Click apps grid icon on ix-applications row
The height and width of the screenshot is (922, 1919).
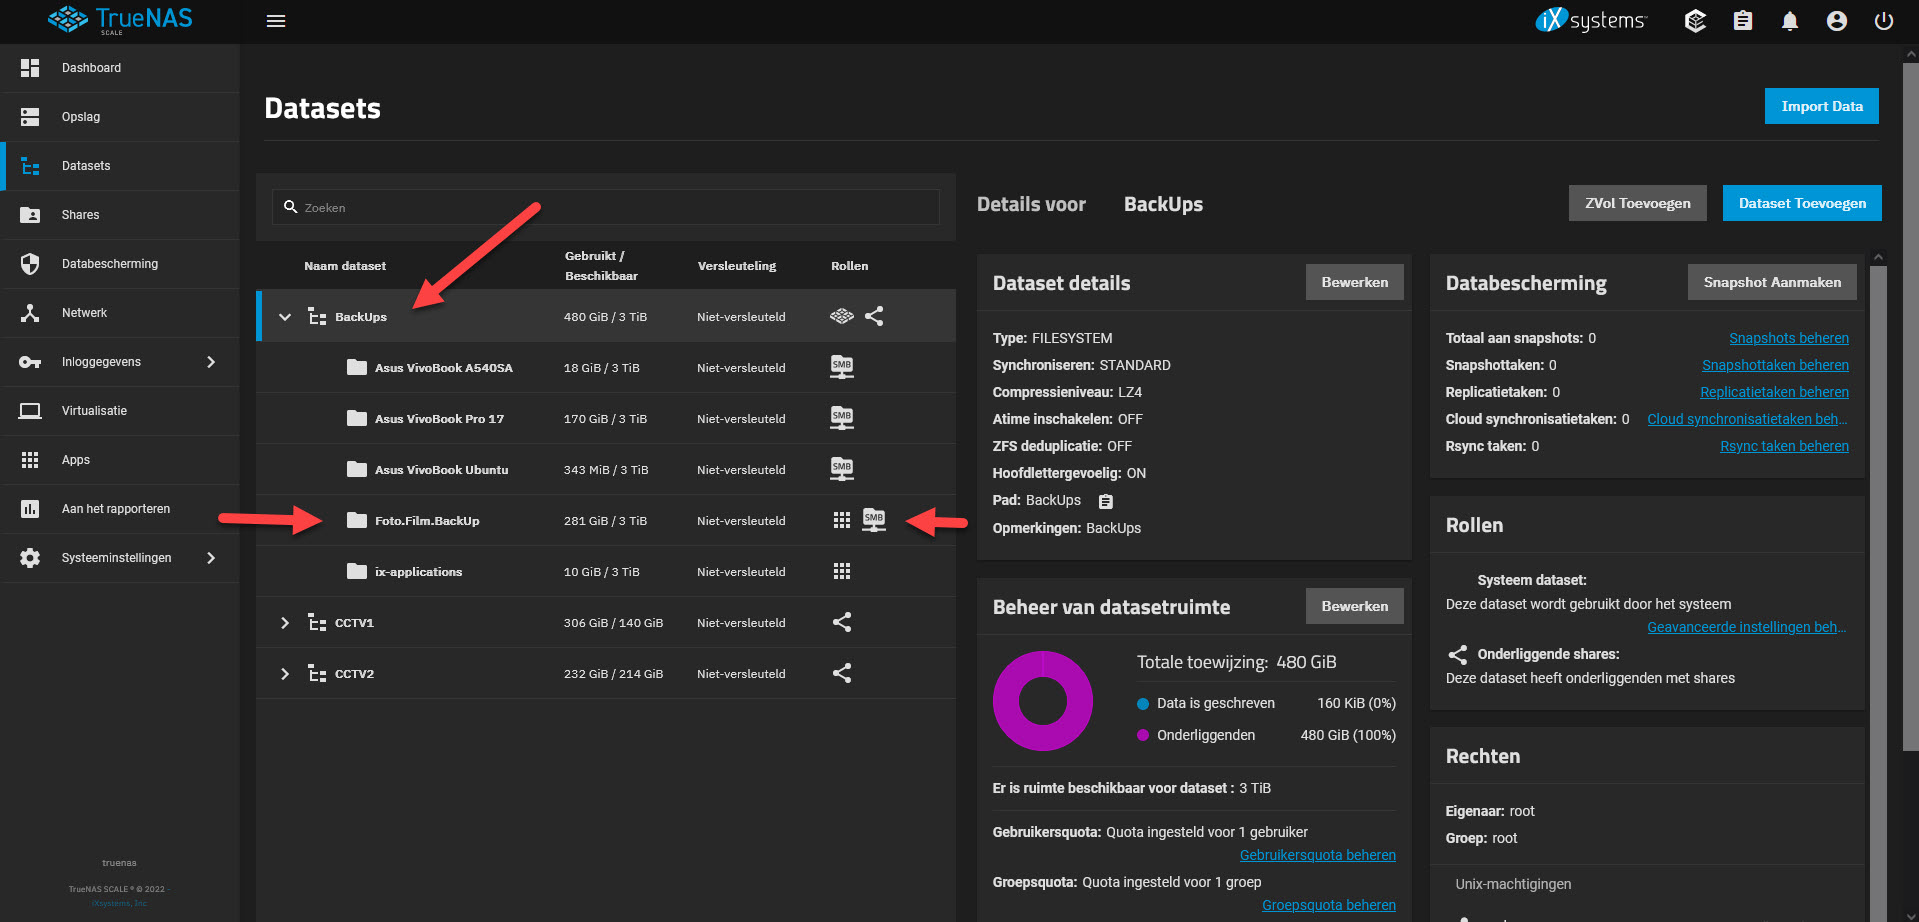tap(842, 571)
